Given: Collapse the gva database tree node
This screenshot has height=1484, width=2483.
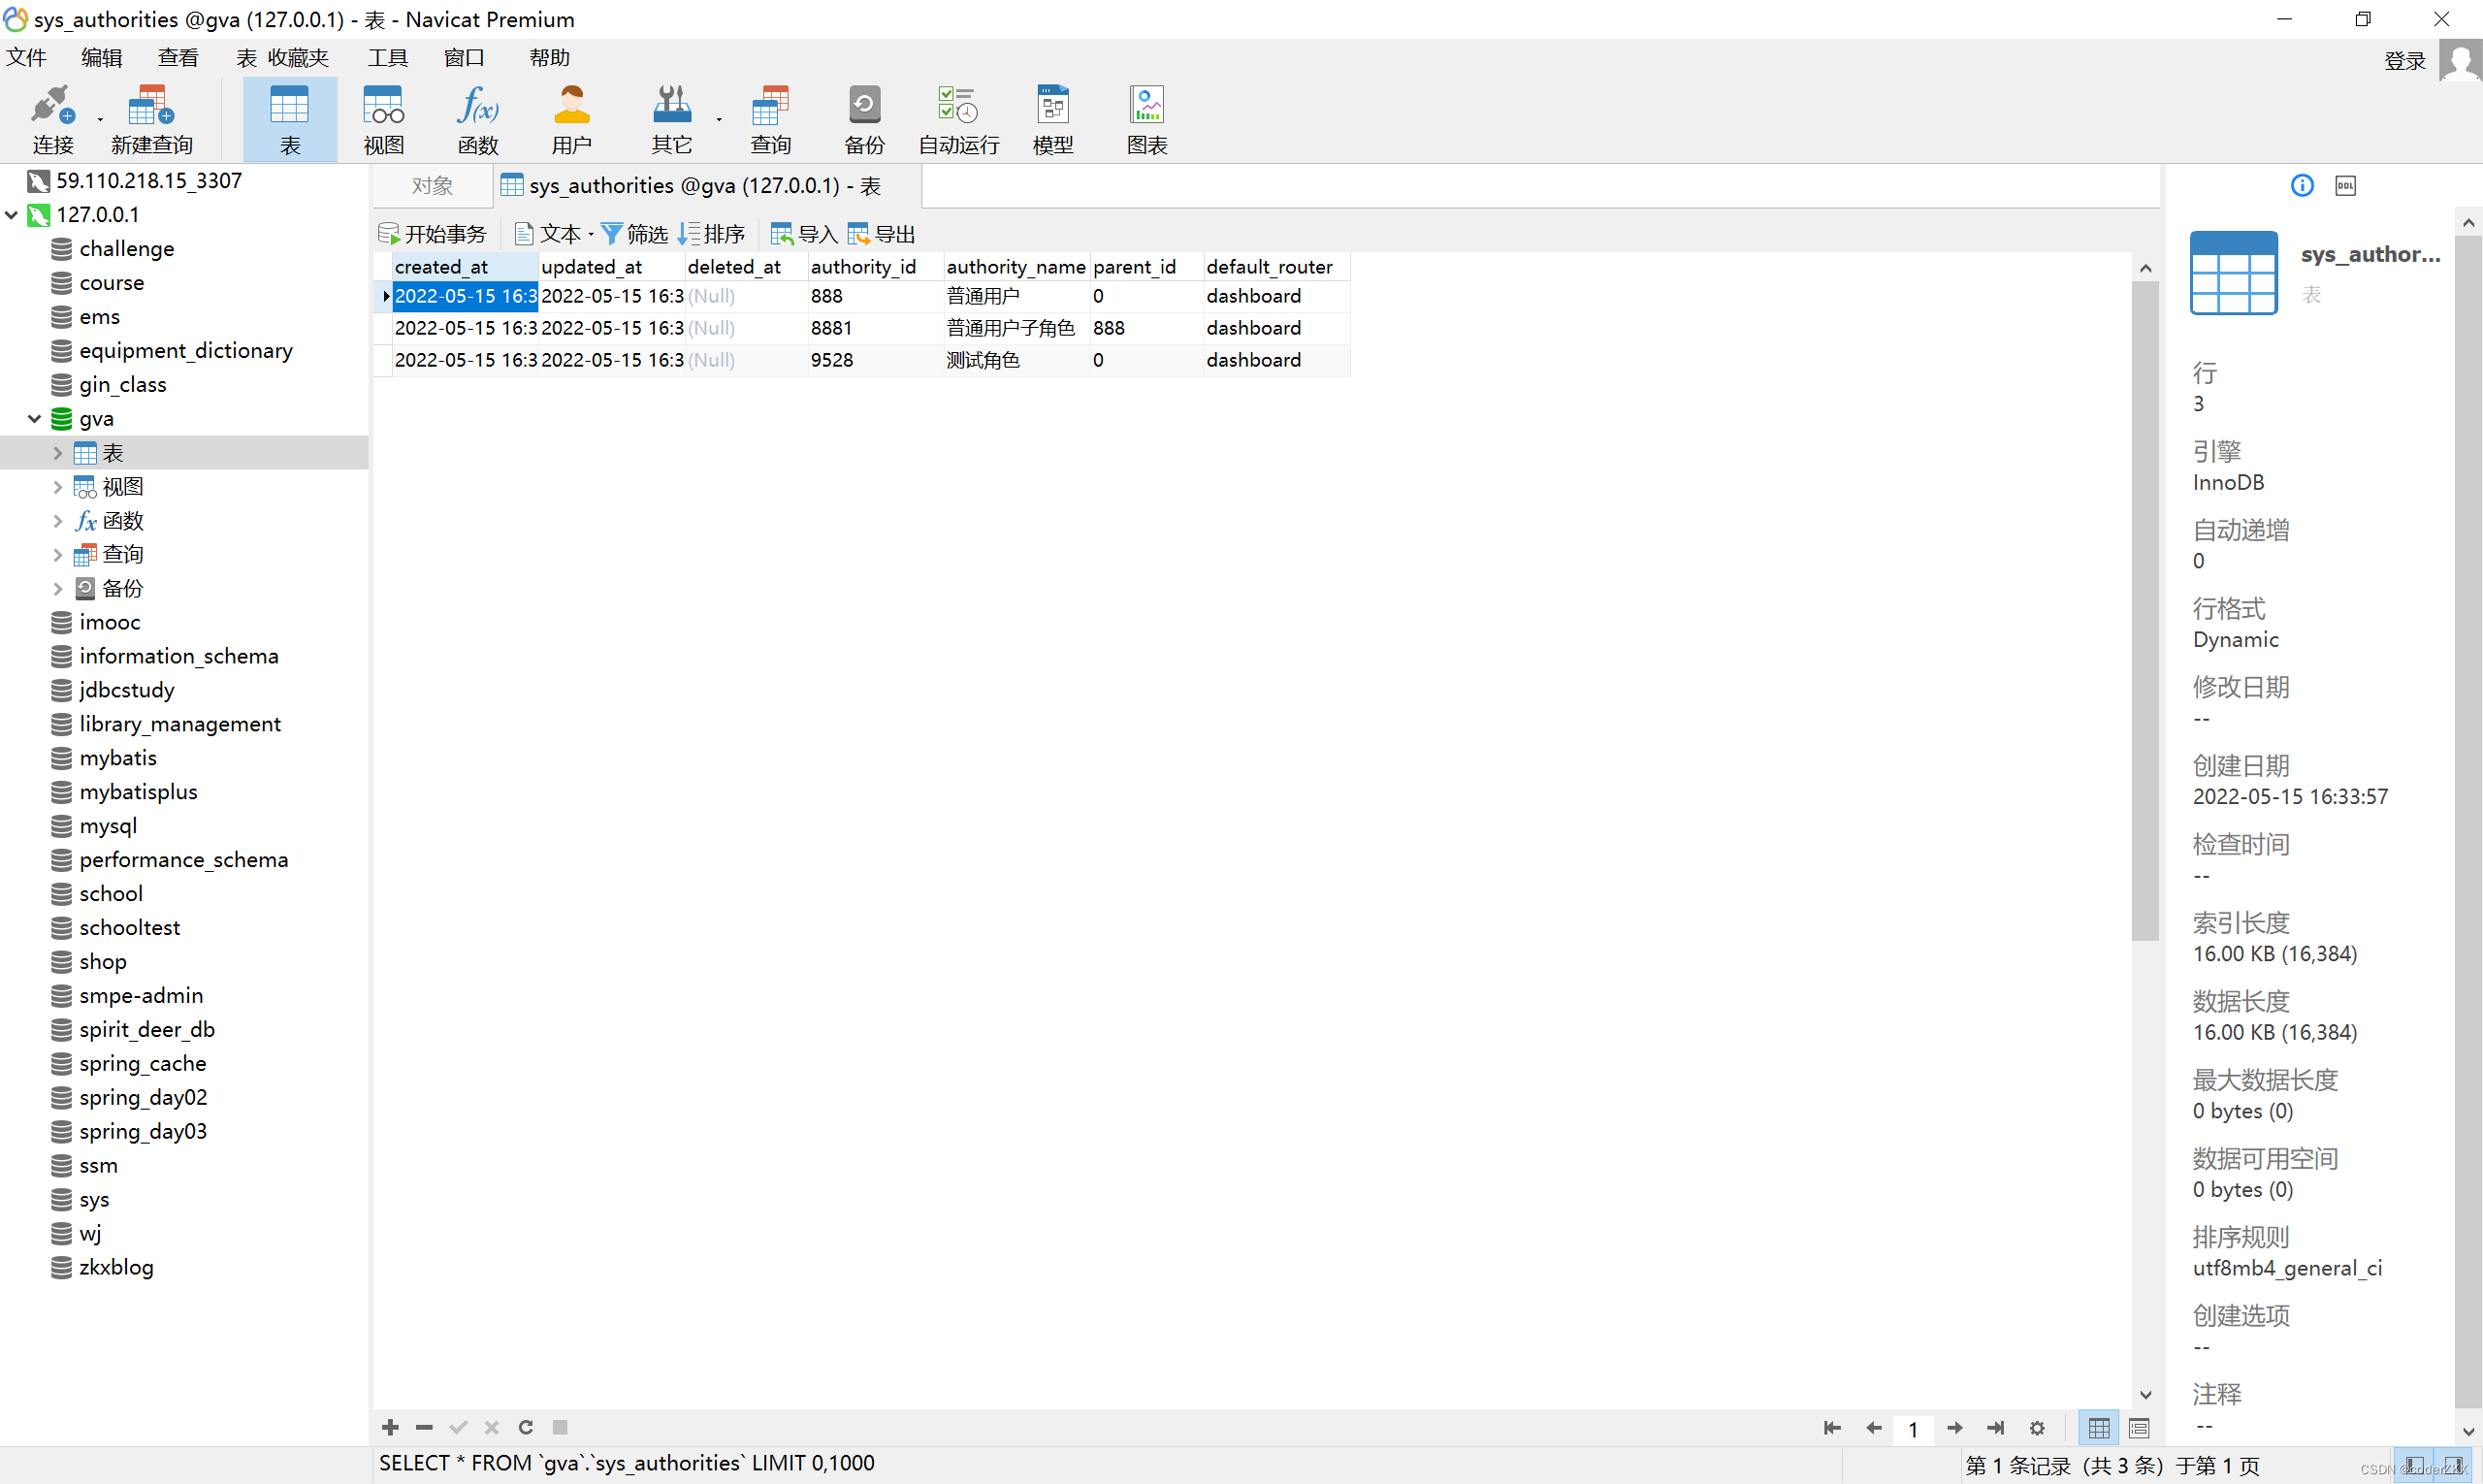Looking at the screenshot, I should pyautogui.click(x=34, y=419).
